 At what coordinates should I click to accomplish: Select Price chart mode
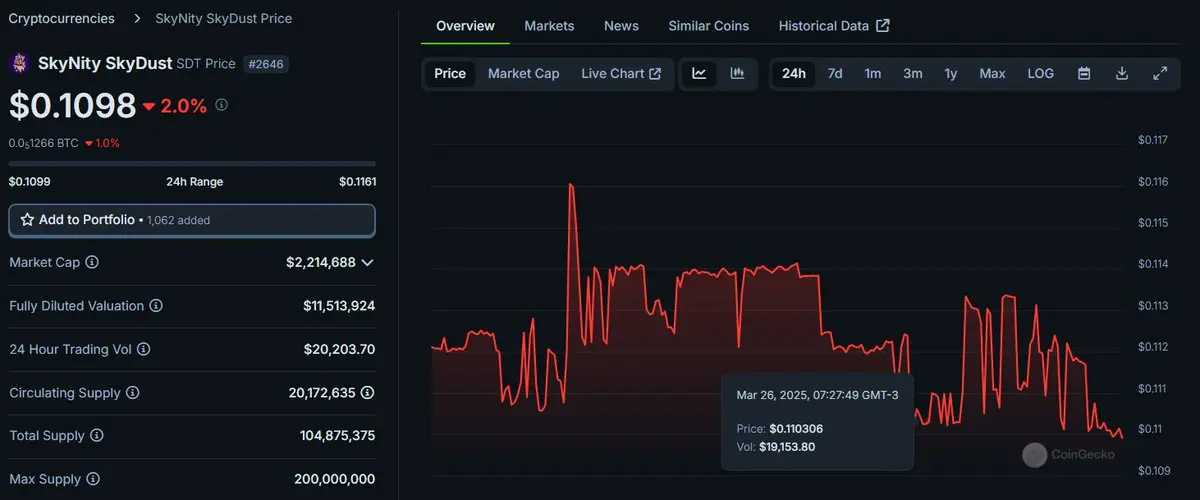pos(450,73)
